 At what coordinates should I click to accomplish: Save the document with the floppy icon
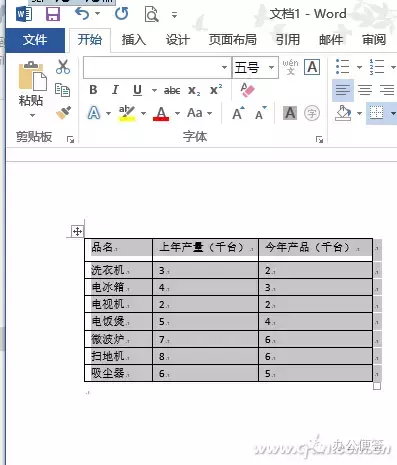(x=53, y=14)
